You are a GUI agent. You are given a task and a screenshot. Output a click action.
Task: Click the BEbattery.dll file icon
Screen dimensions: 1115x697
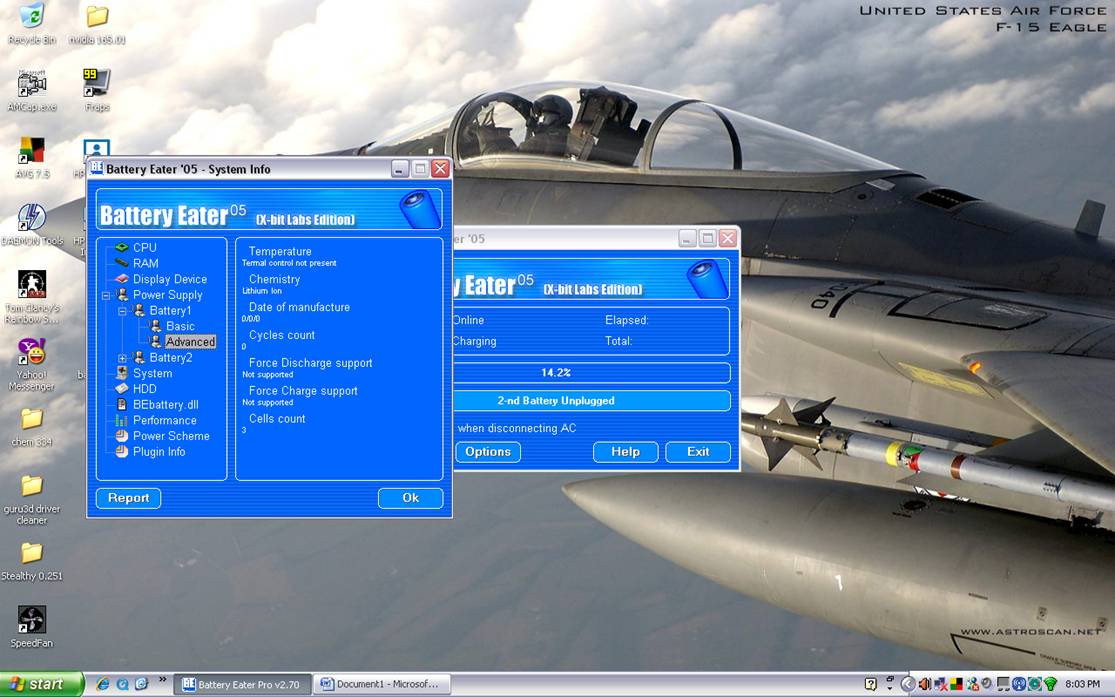tap(122, 404)
